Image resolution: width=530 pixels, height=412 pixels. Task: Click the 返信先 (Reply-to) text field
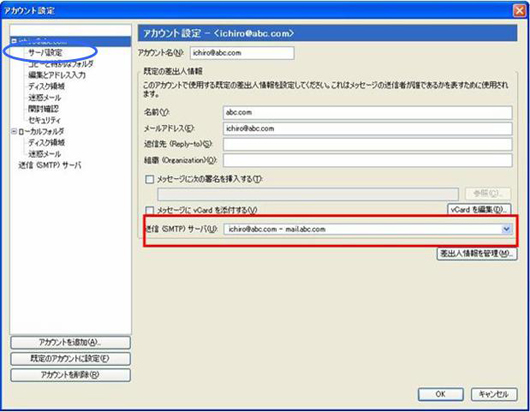[x=367, y=144]
